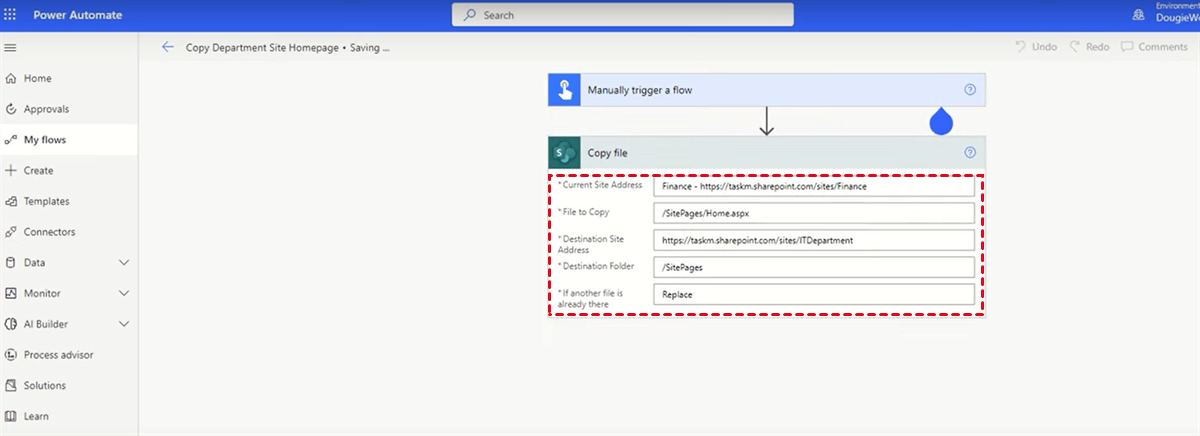Click the Process advisor label
Viewport: 1200px width, 436px height.
(x=58, y=355)
